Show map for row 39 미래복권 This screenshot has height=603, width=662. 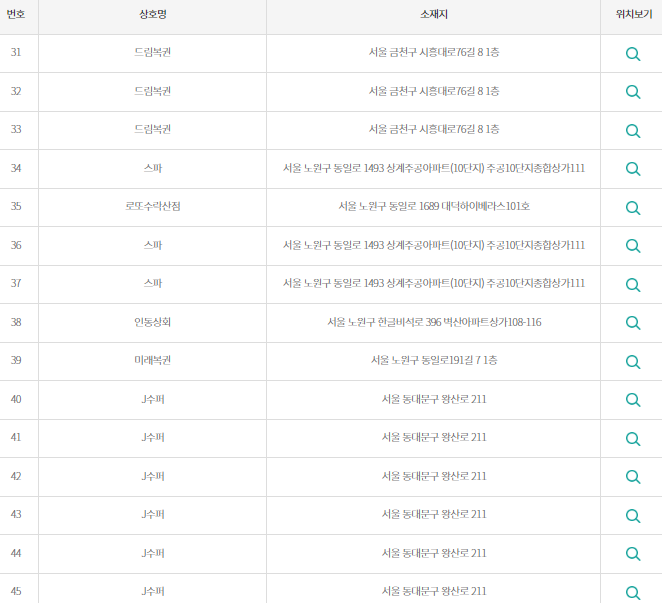pos(632,361)
